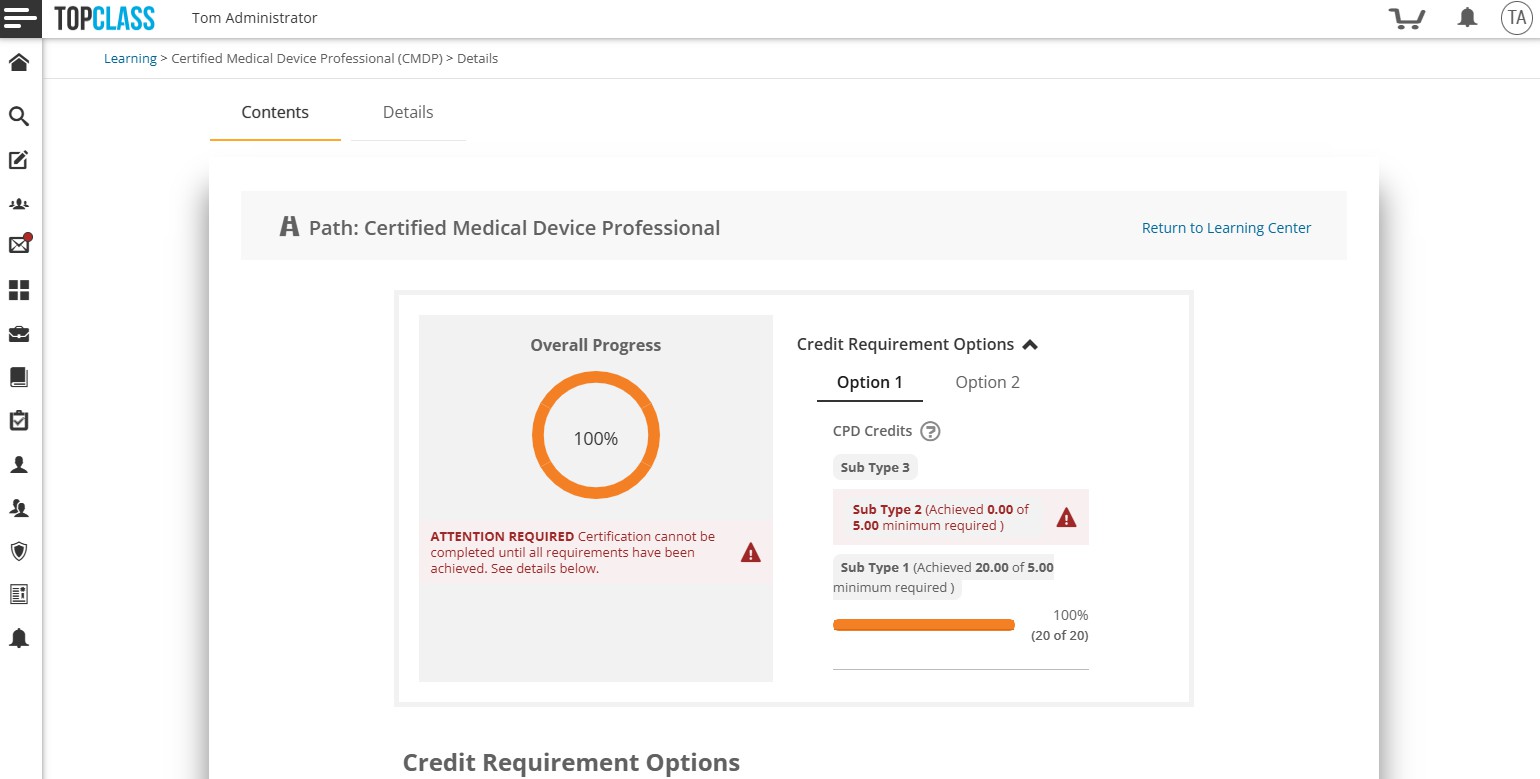Click the CPD Credits label
Screen dimensions: 1540x779
872,431
